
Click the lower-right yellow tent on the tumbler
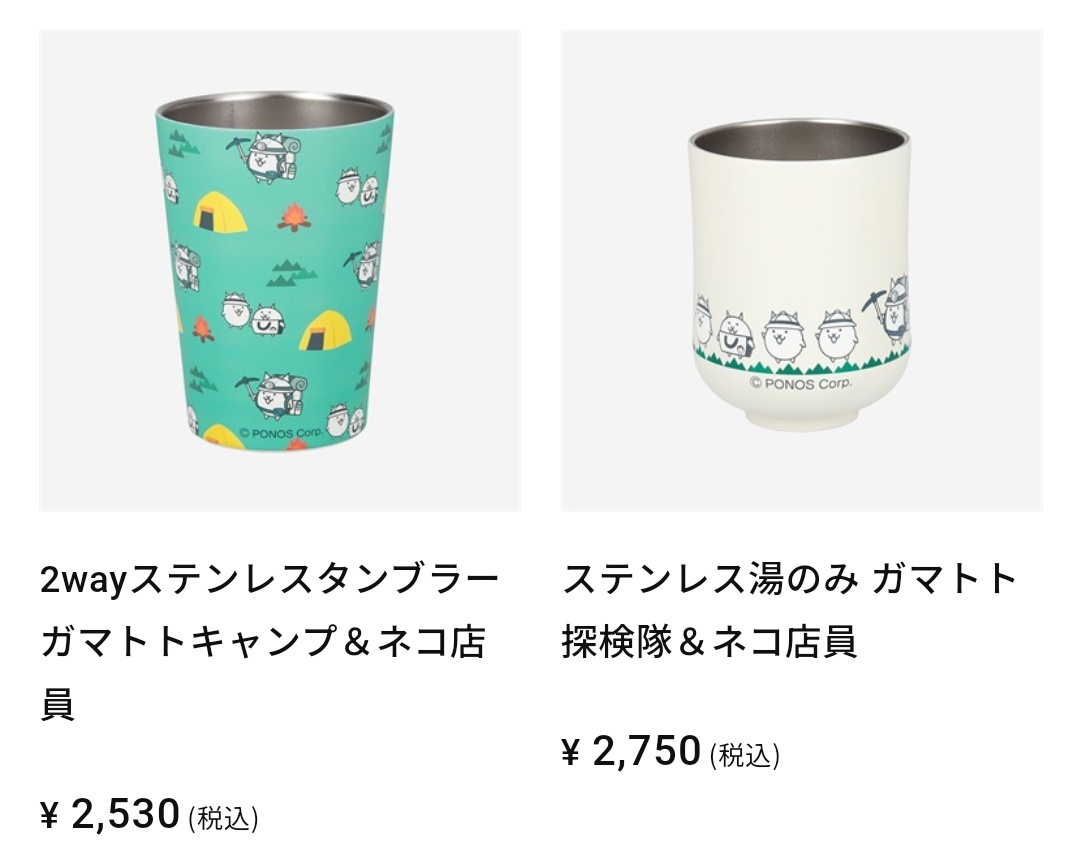click(322, 328)
